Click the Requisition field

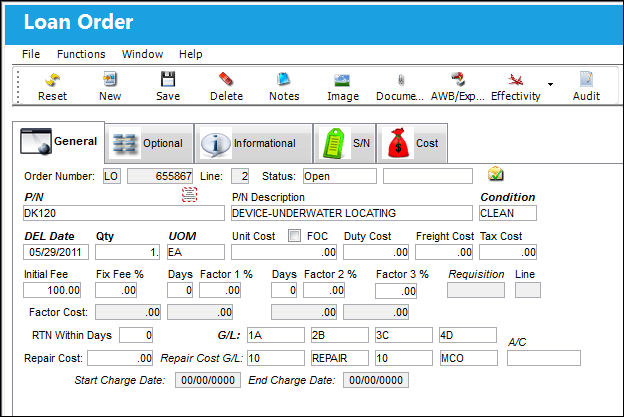[476, 290]
